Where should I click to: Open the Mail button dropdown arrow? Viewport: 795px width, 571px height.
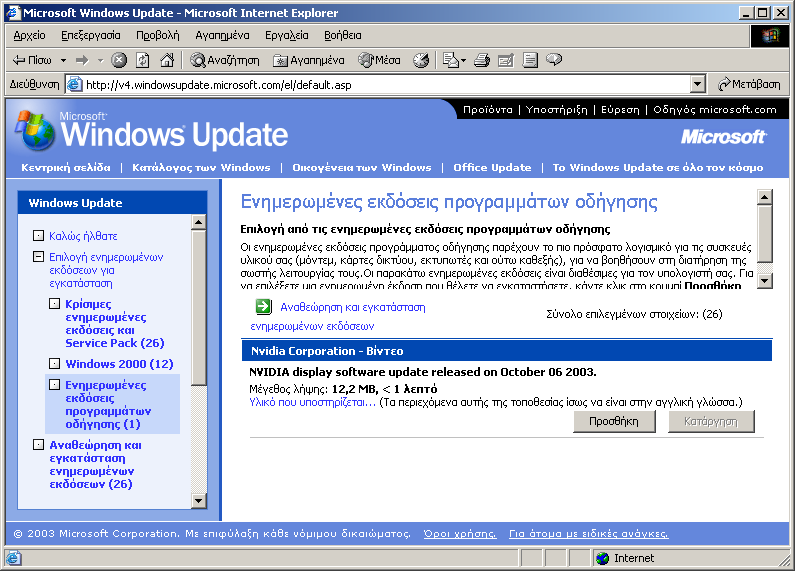click(463, 61)
